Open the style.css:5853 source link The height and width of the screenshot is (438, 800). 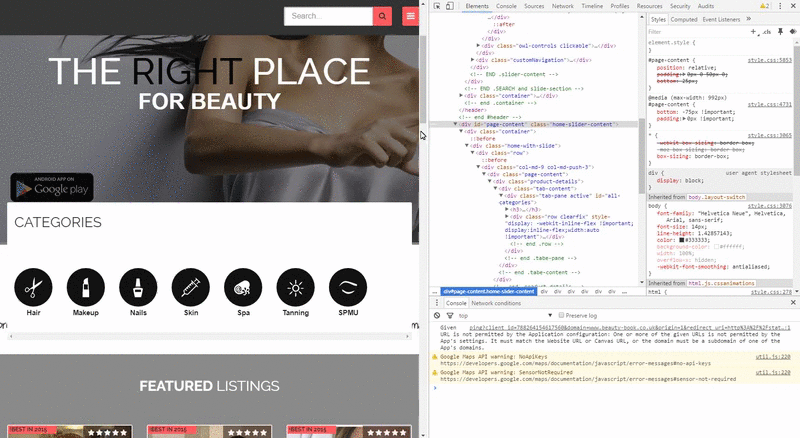pyautogui.click(x=769, y=60)
